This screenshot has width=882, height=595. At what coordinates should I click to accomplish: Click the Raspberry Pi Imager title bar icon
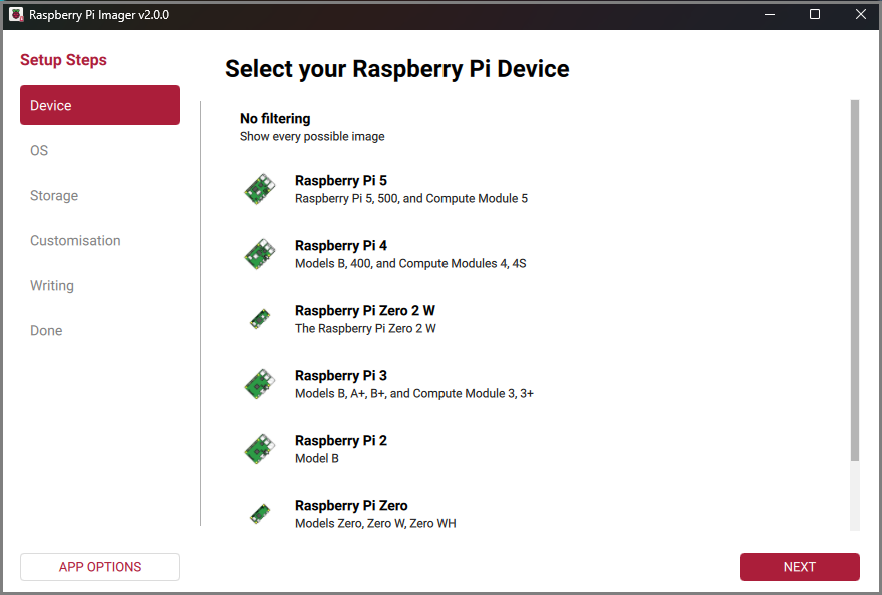click(x=14, y=14)
